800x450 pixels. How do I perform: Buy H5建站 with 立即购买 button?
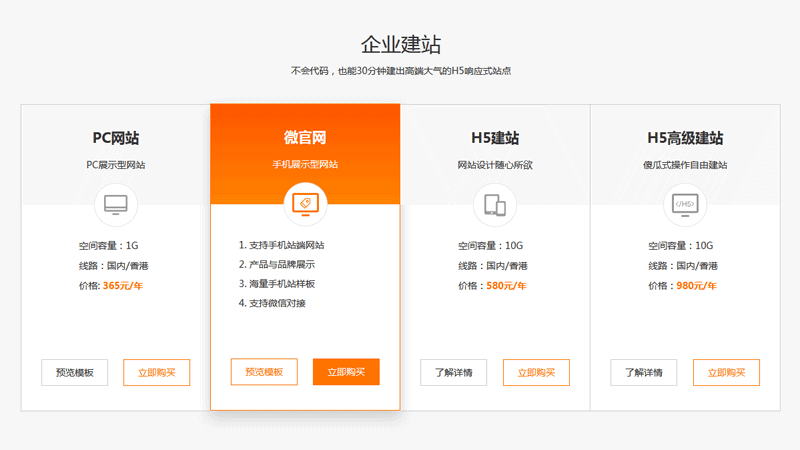[536, 372]
